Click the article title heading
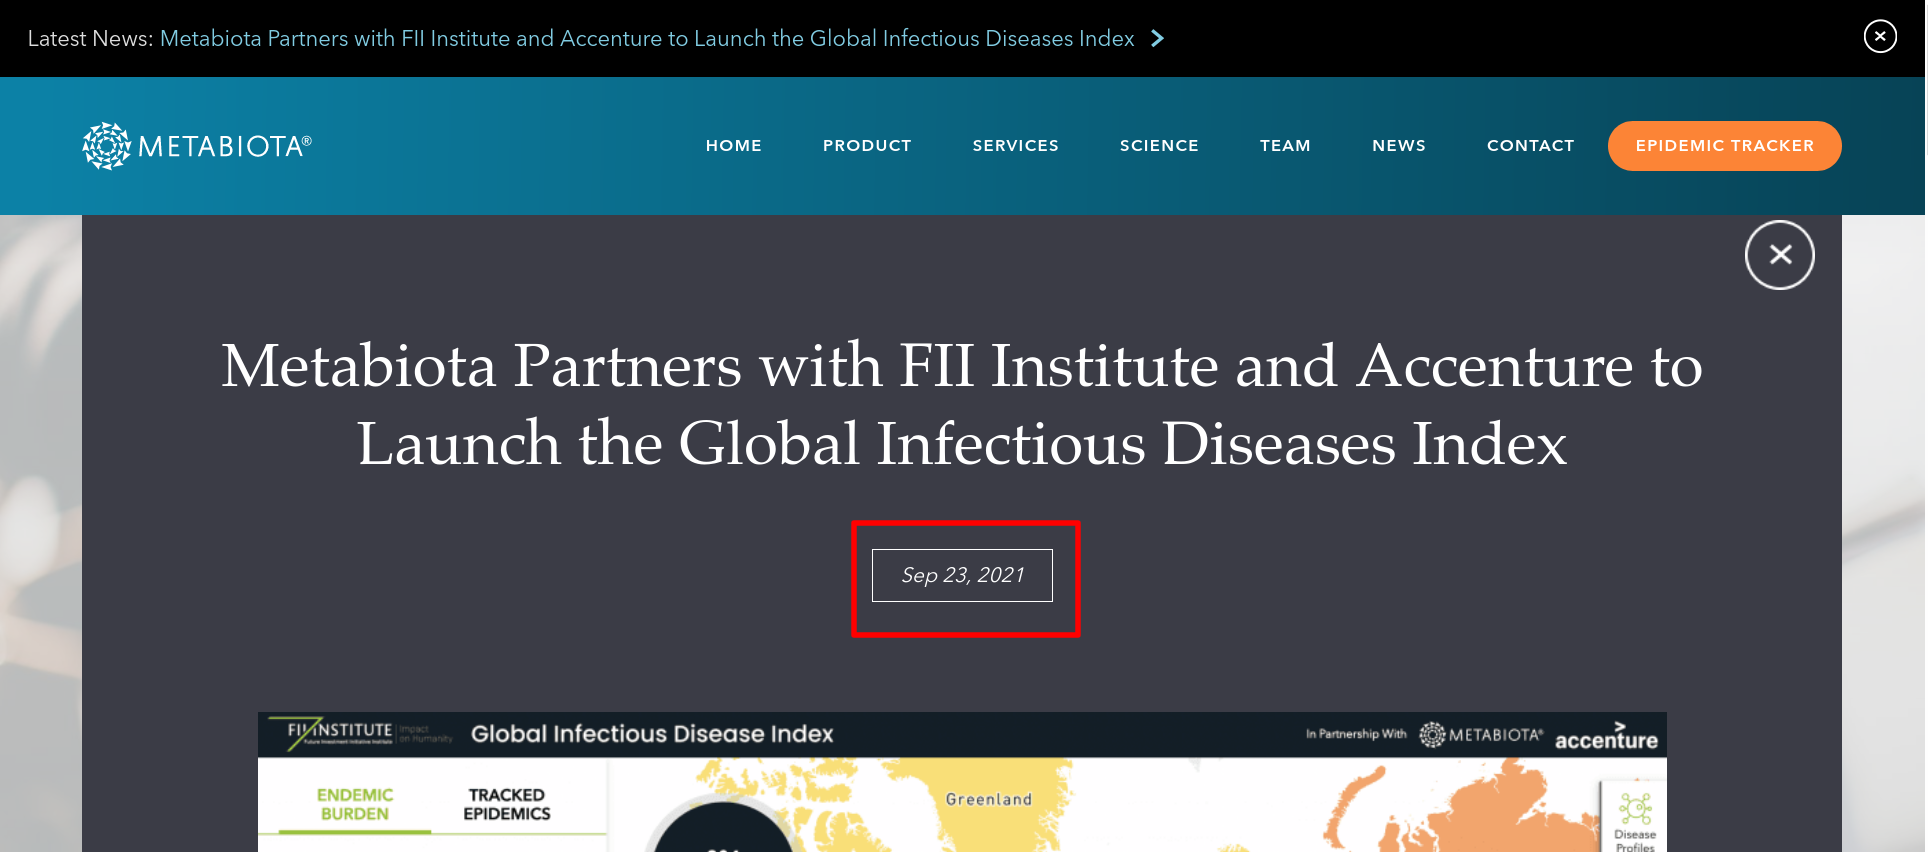 962,404
